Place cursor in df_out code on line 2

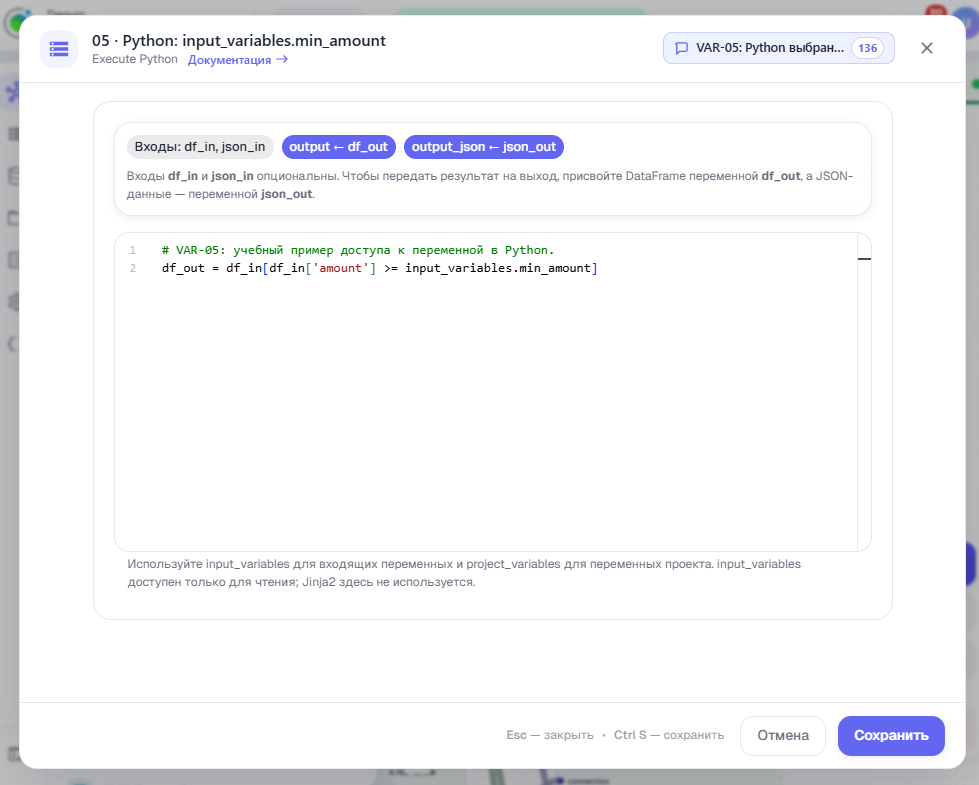click(x=380, y=268)
